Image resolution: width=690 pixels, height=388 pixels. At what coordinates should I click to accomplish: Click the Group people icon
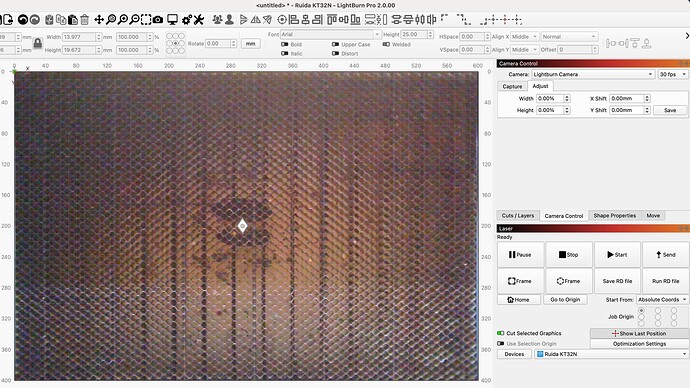[x=217, y=20]
